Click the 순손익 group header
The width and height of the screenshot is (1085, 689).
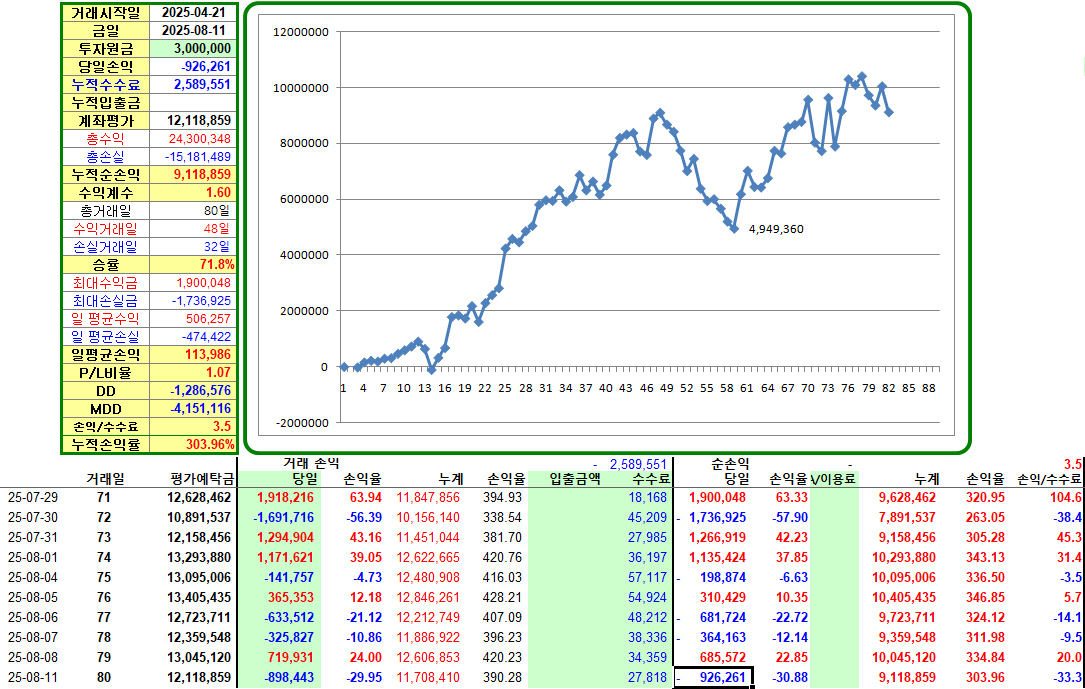coord(730,463)
